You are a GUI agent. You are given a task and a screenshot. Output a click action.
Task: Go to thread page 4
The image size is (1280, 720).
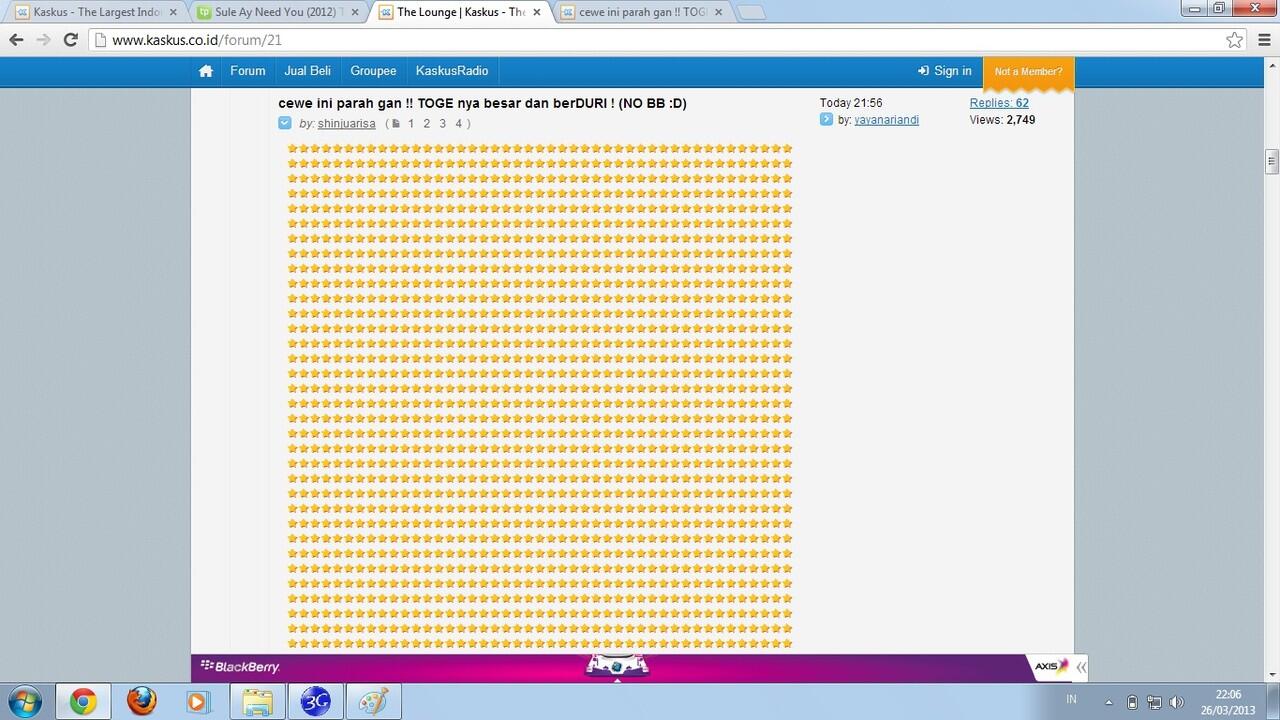(459, 124)
